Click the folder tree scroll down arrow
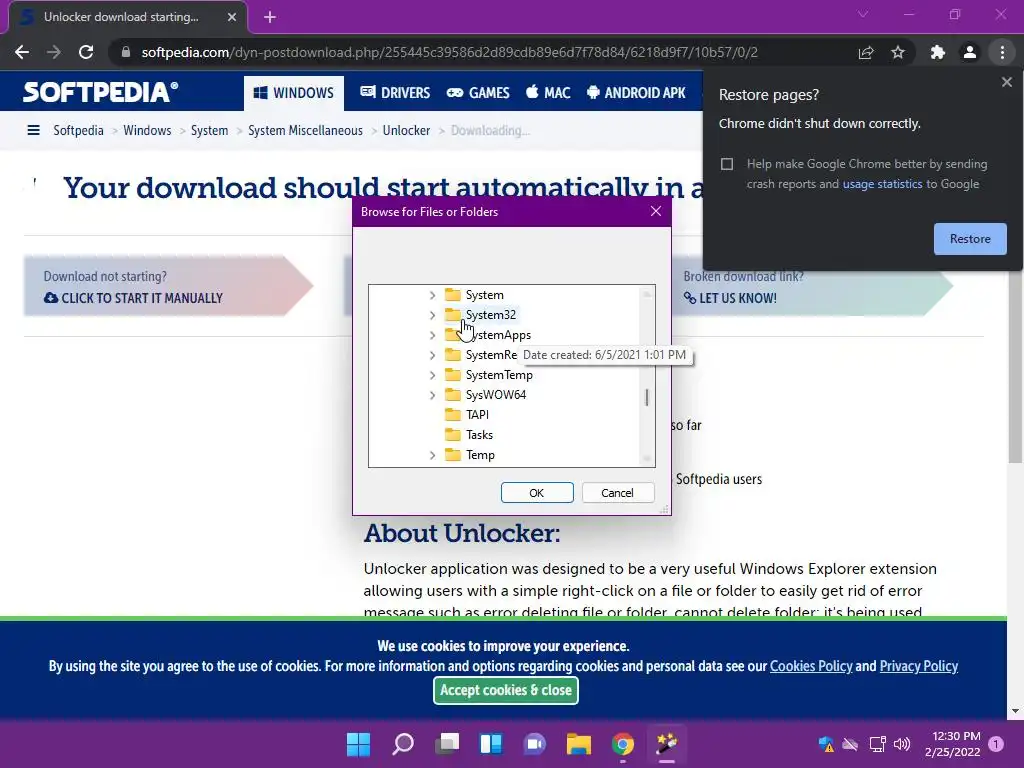Image resolution: width=1024 pixels, height=768 pixels. click(x=647, y=458)
